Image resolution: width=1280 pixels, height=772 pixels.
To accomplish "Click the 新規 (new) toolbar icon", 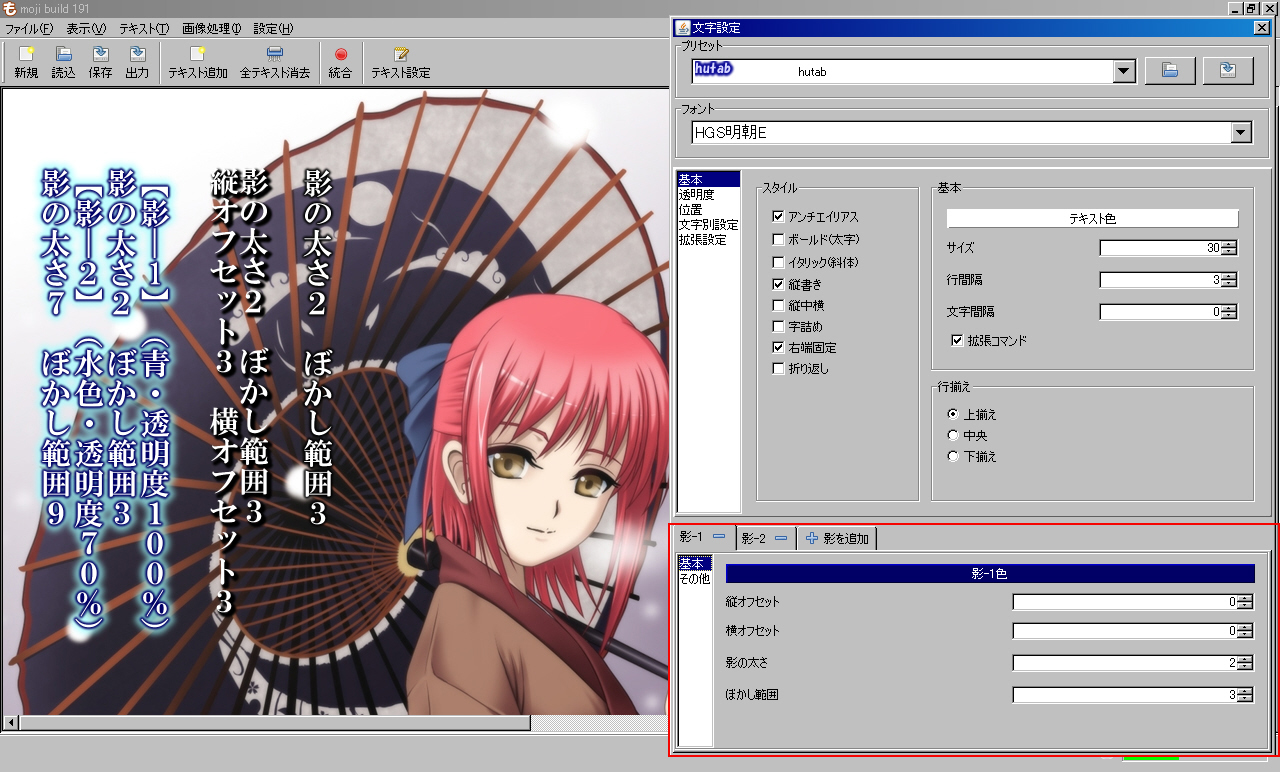I will pyautogui.click(x=26, y=63).
